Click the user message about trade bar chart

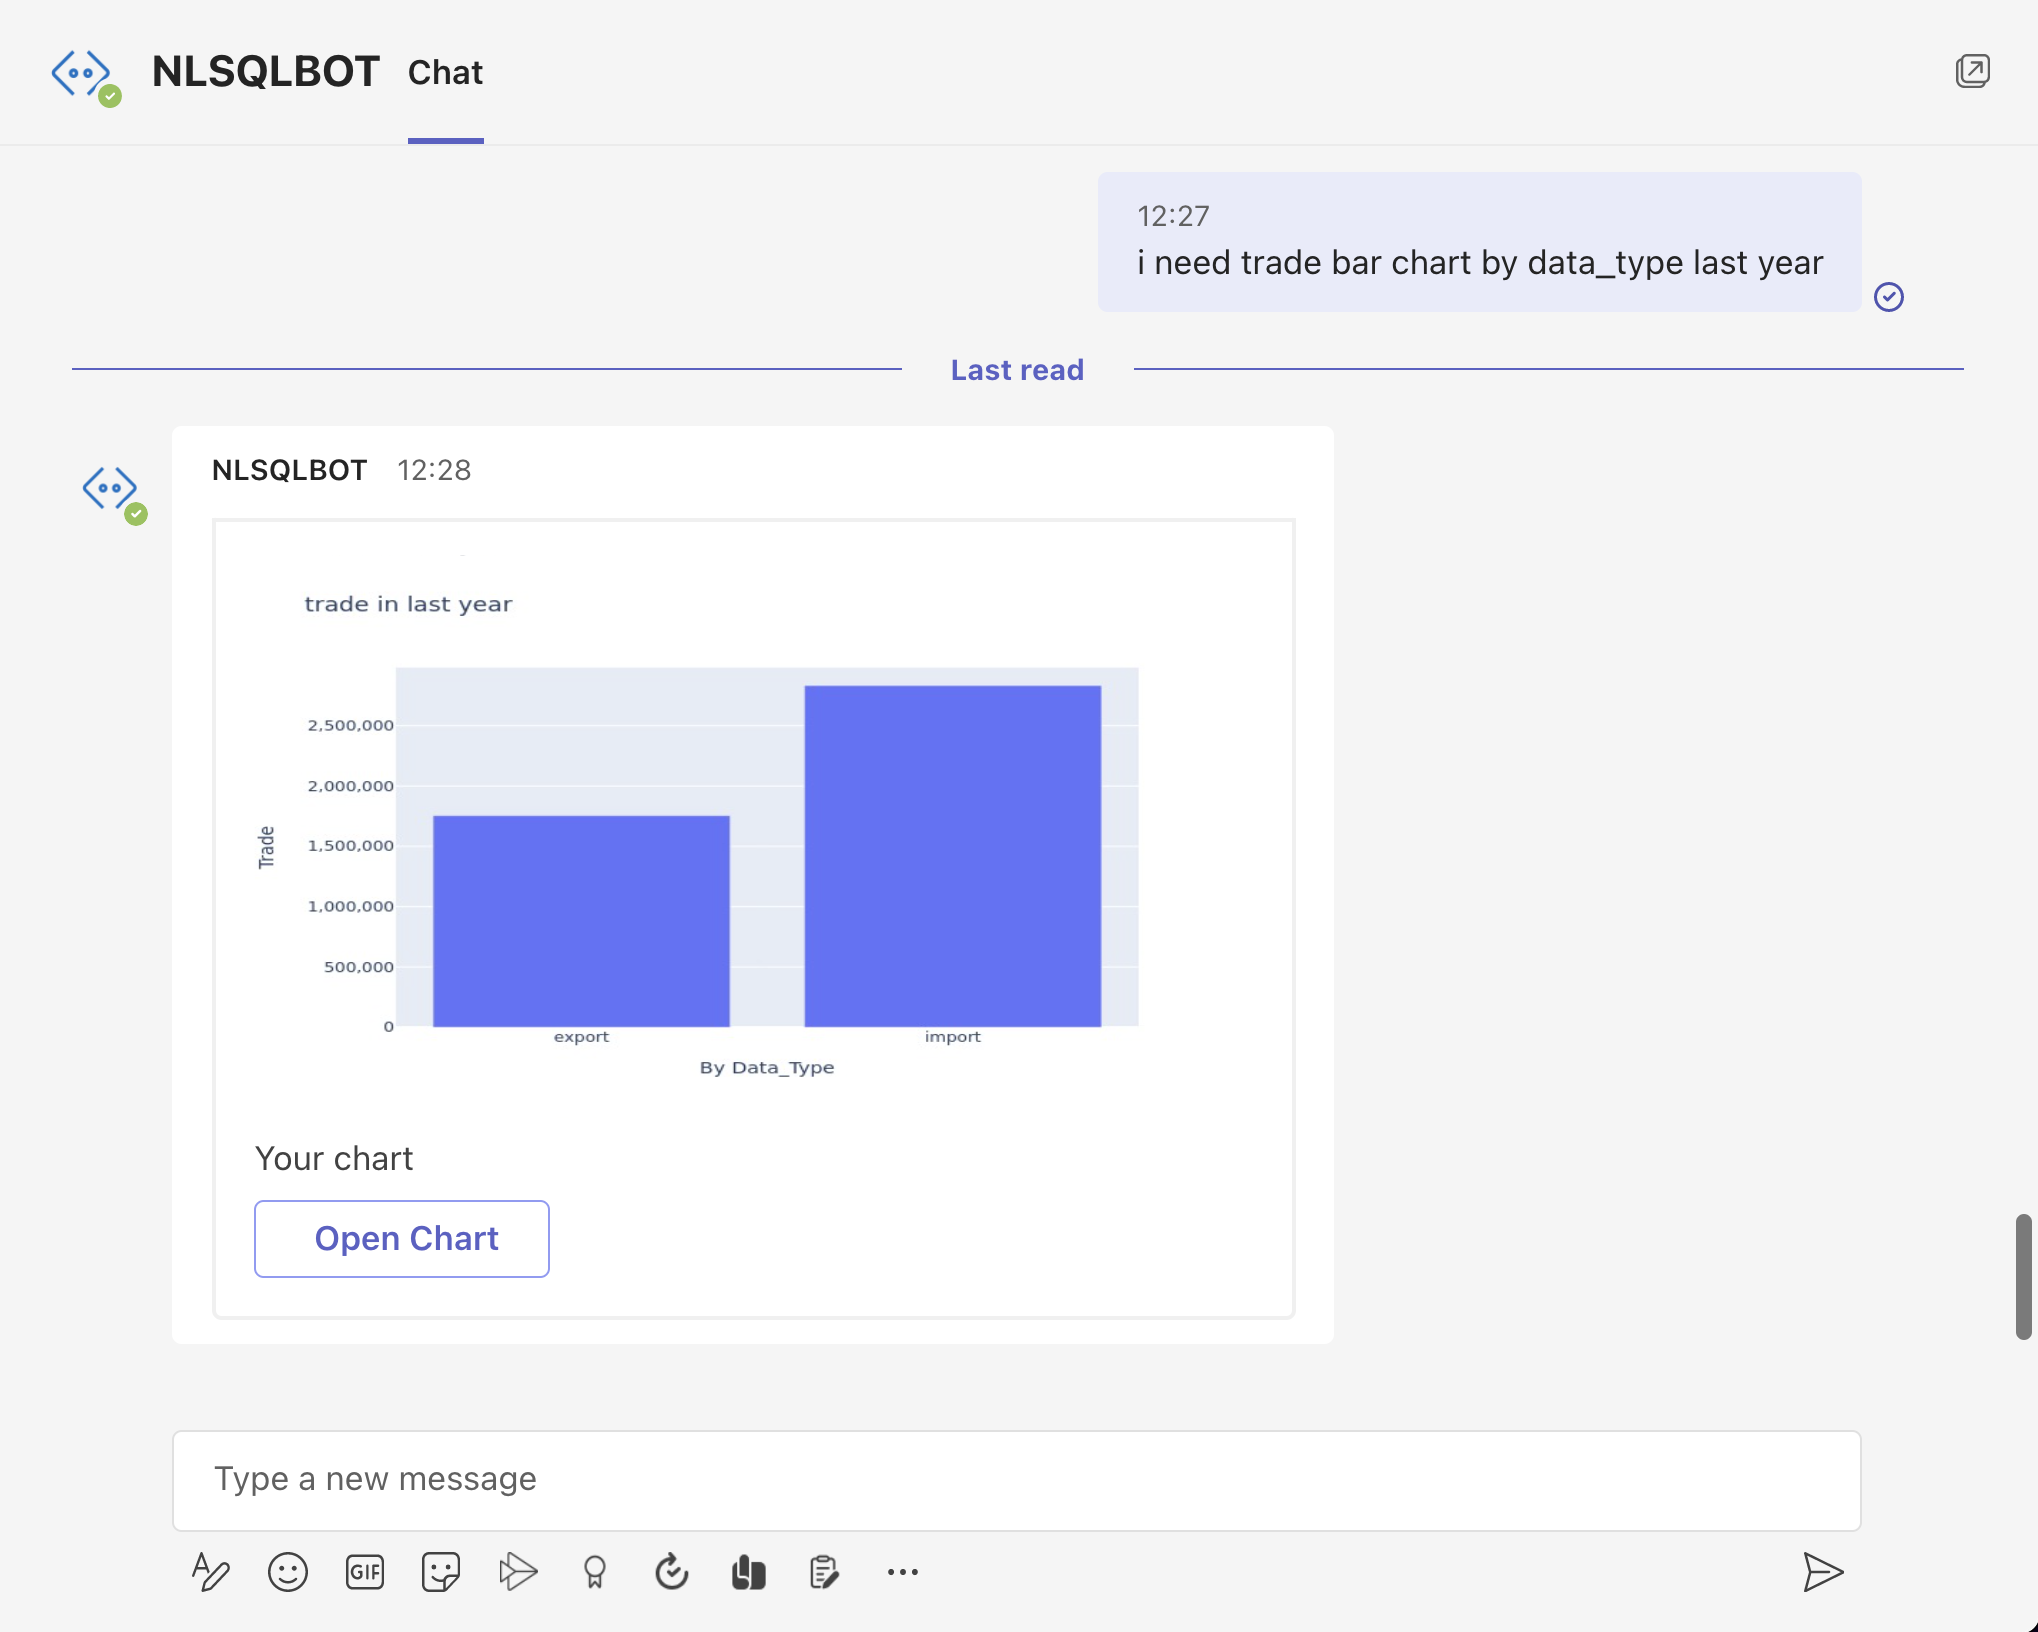[1479, 242]
